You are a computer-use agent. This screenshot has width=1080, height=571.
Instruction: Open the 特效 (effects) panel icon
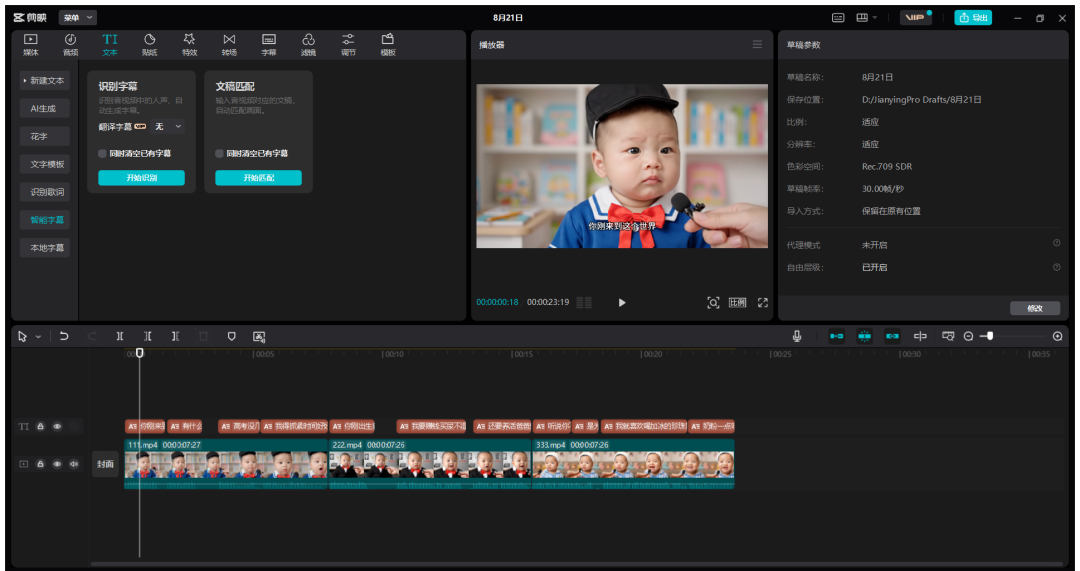189,44
